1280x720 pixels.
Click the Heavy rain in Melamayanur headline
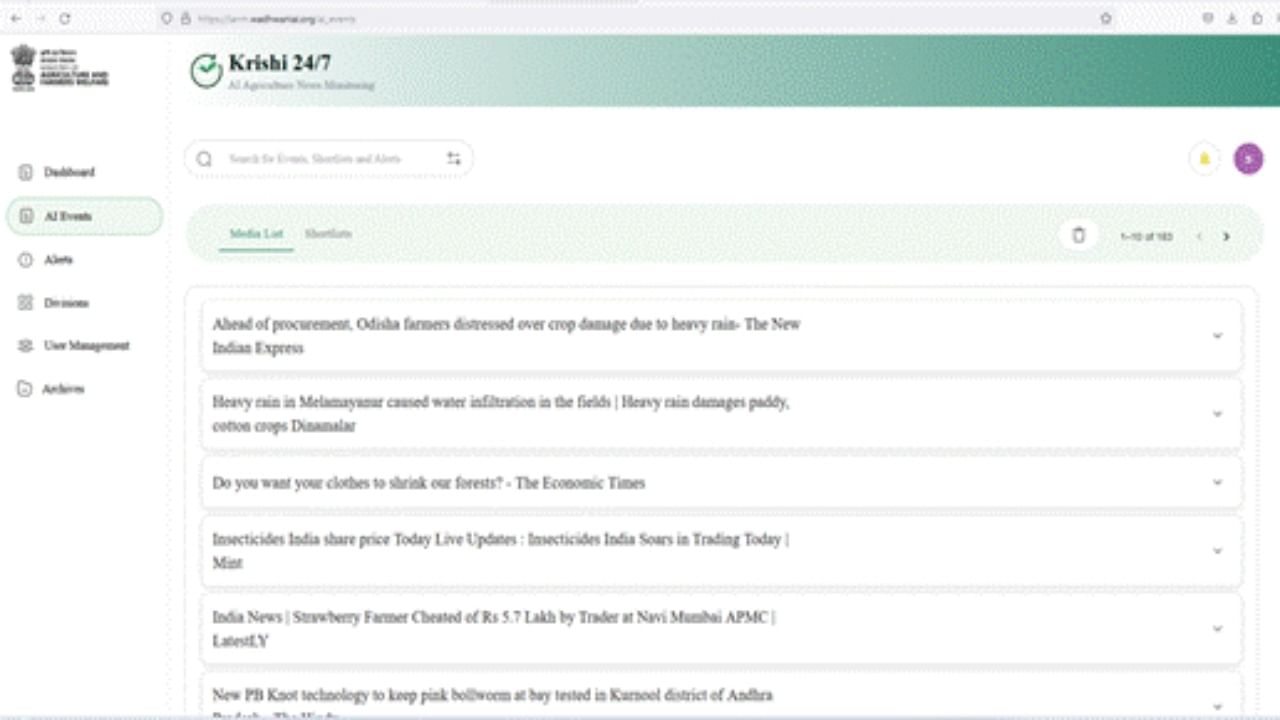pos(501,414)
